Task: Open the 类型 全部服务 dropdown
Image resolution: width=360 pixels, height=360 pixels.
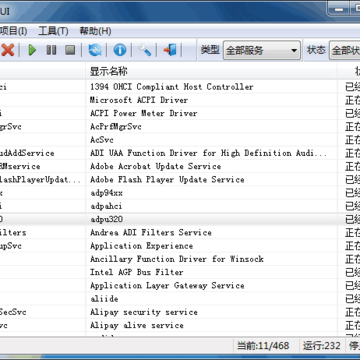Action: click(262, 51)
